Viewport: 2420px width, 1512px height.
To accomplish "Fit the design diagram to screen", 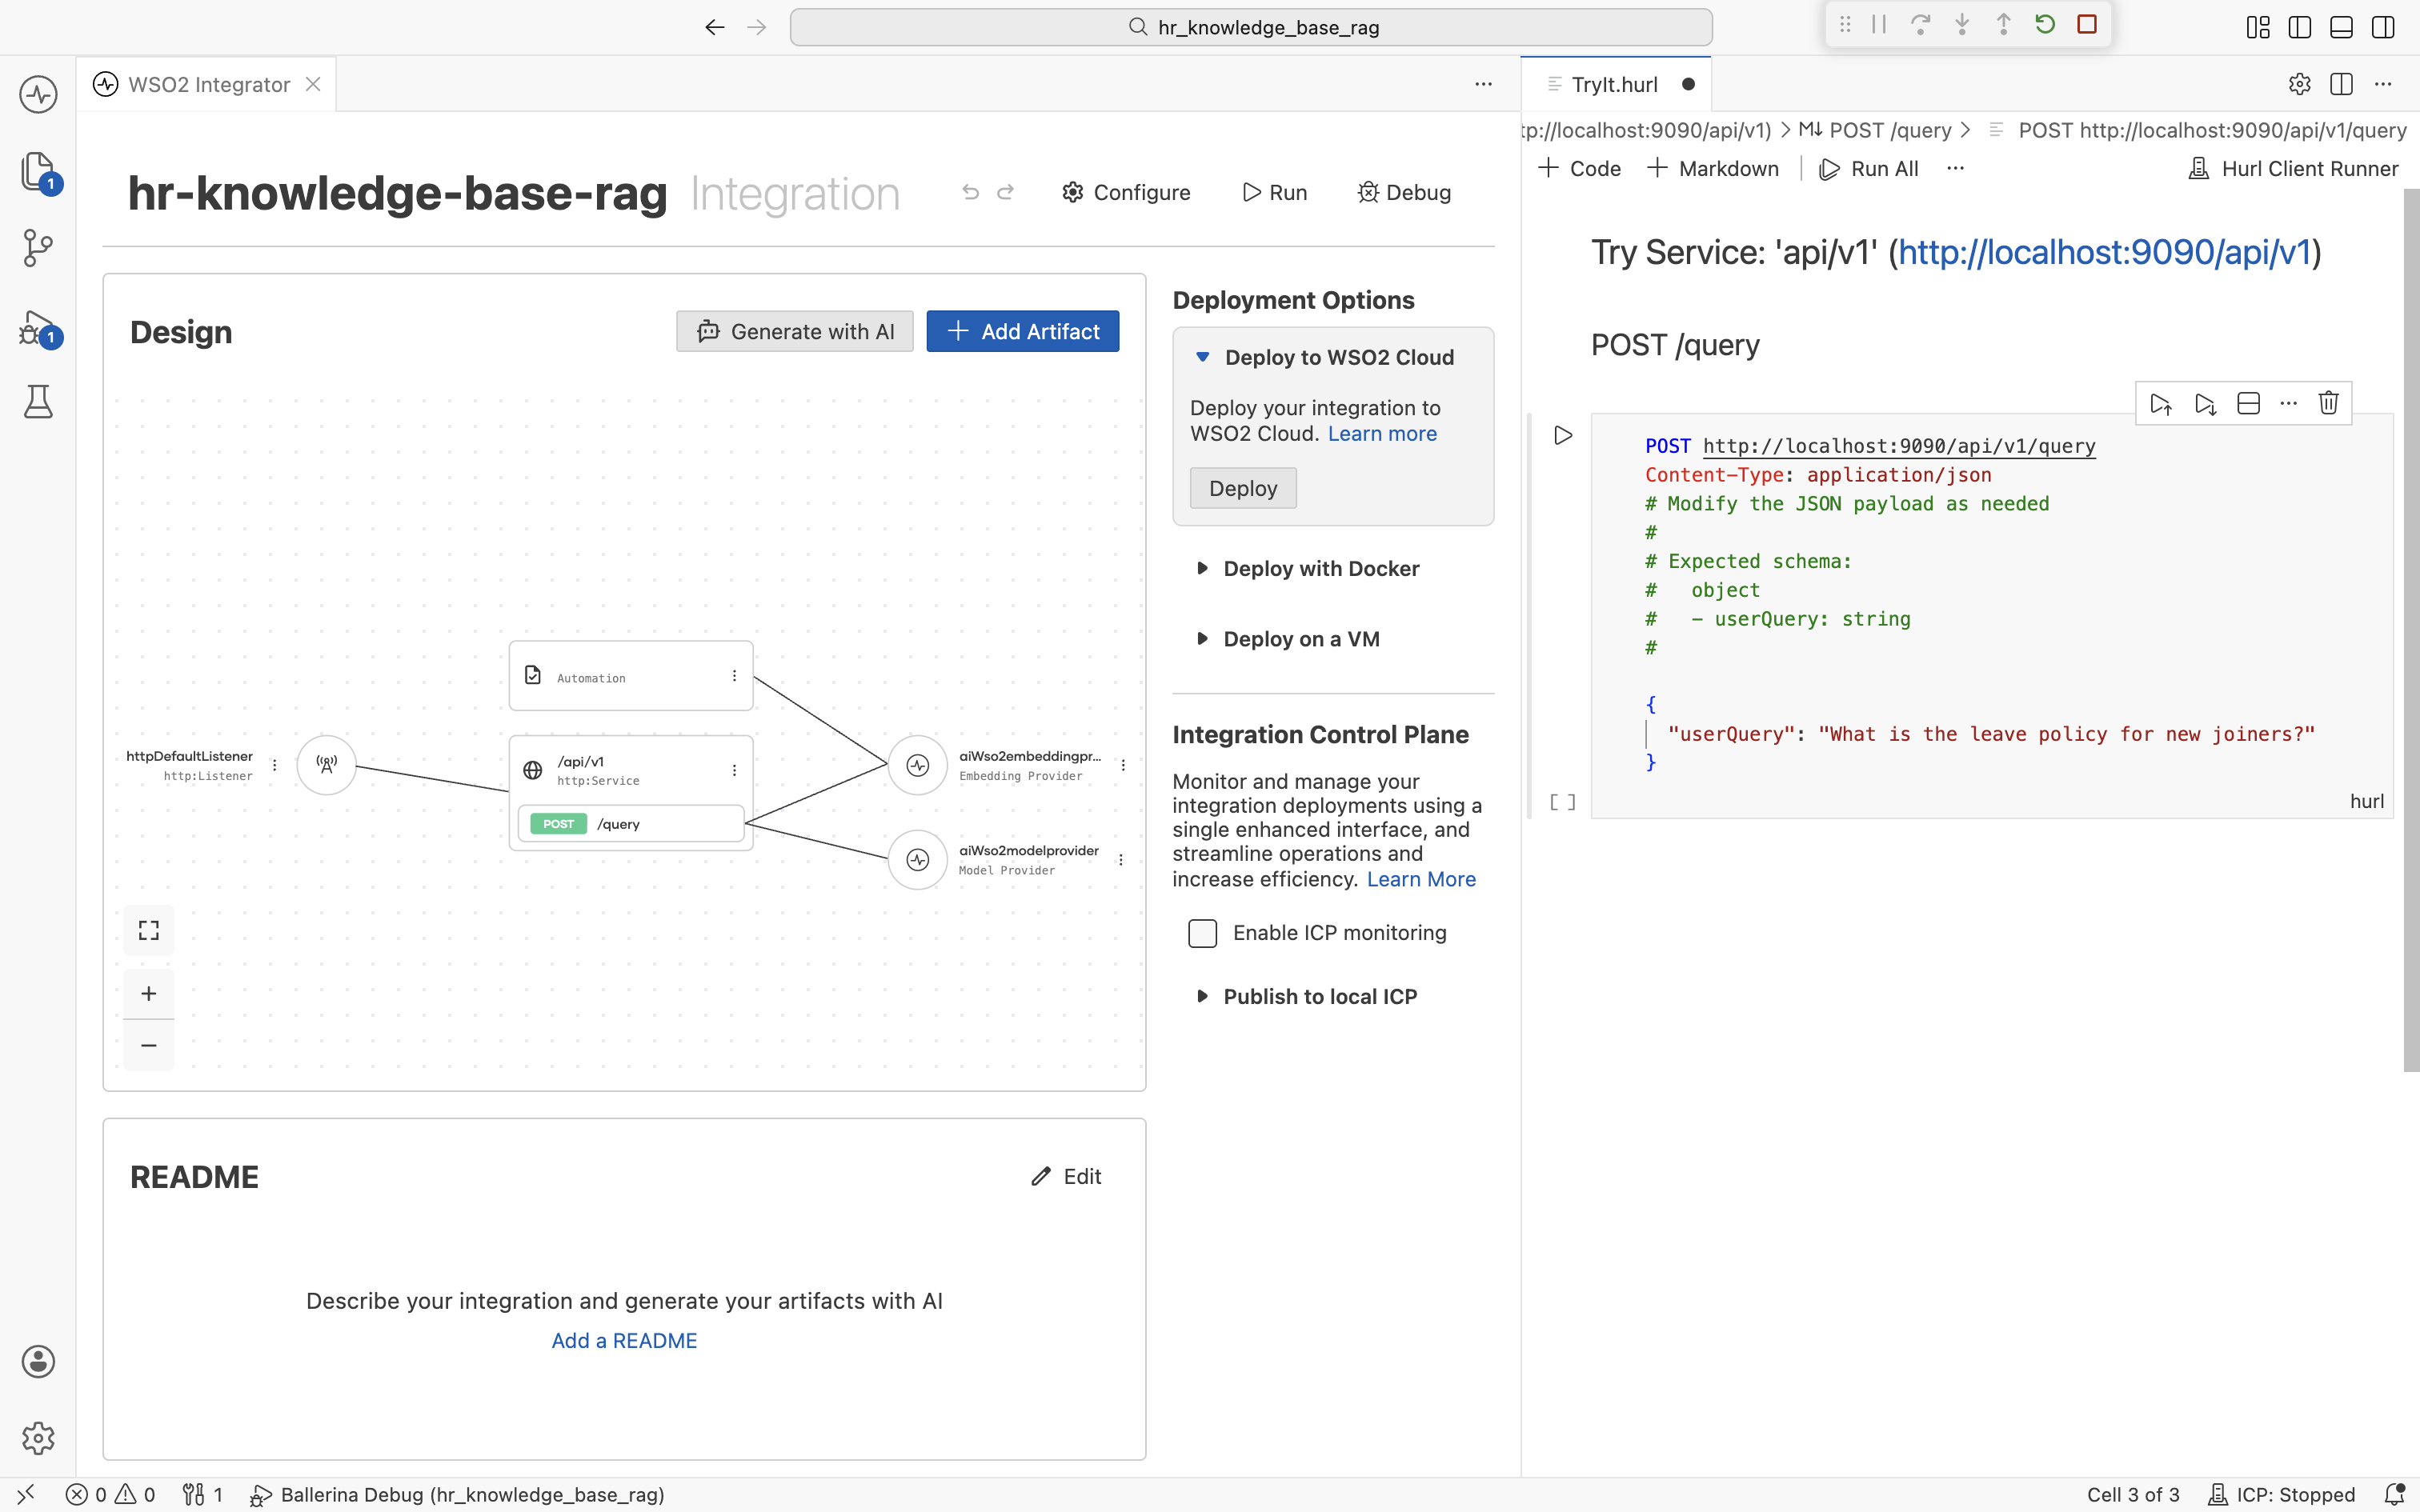I will [x=149, y=931].
